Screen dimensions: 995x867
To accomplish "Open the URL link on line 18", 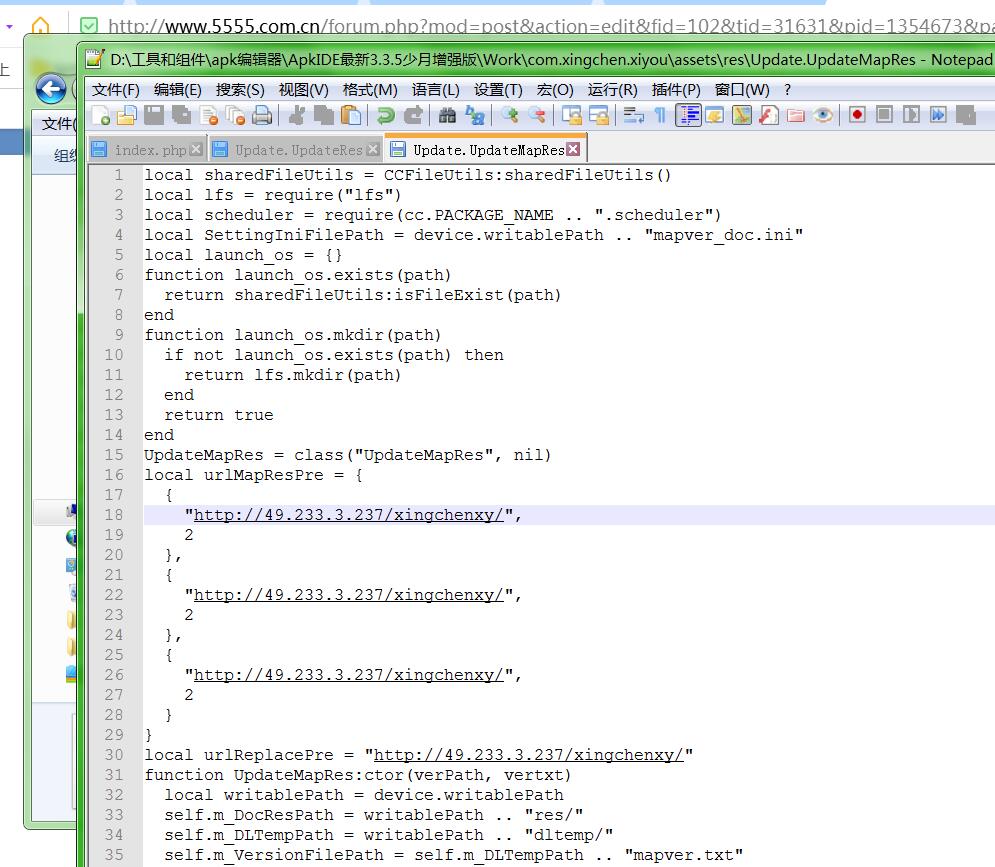I will 348,515.
